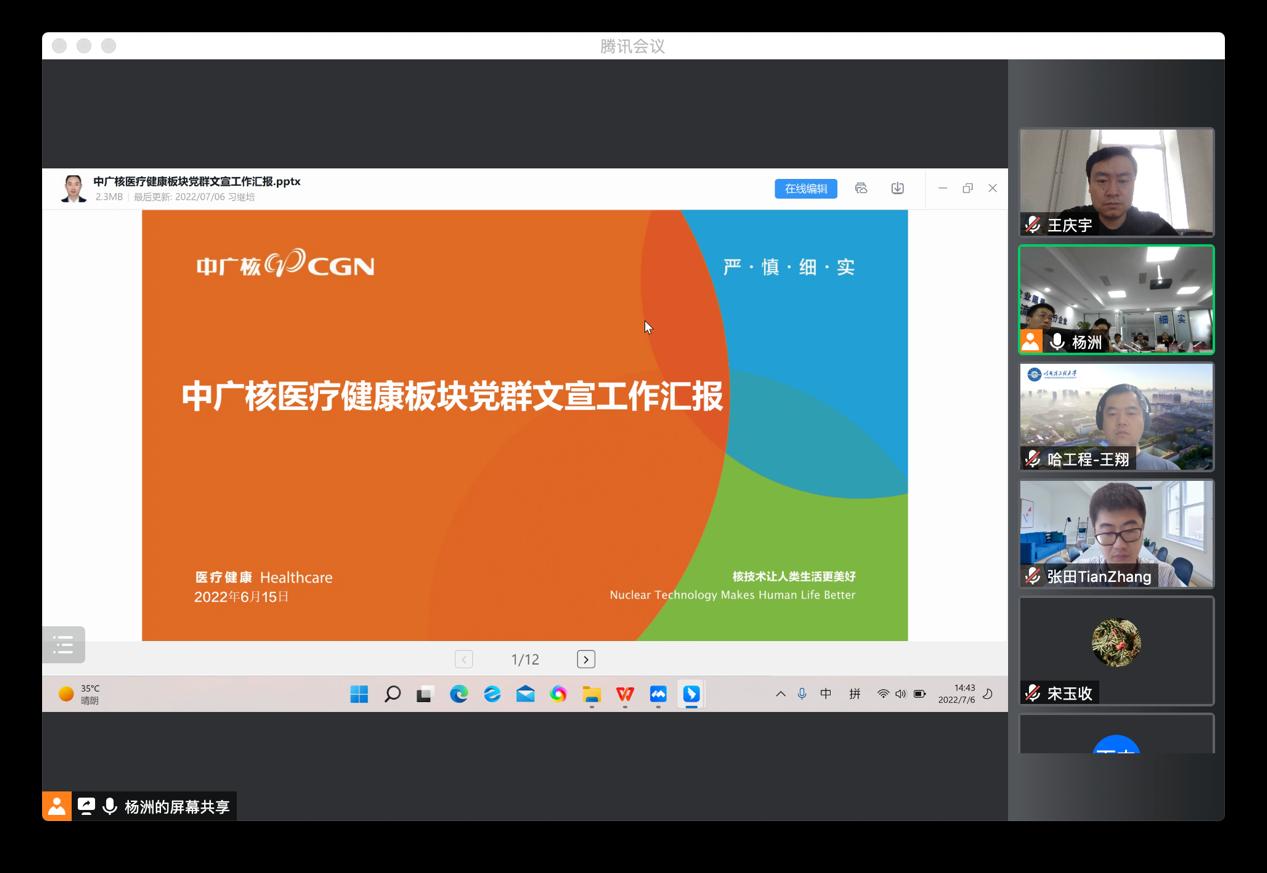1267x873 pixels.
Task: Click orange person icon in bottom status
Action: (x=56, y=806)
